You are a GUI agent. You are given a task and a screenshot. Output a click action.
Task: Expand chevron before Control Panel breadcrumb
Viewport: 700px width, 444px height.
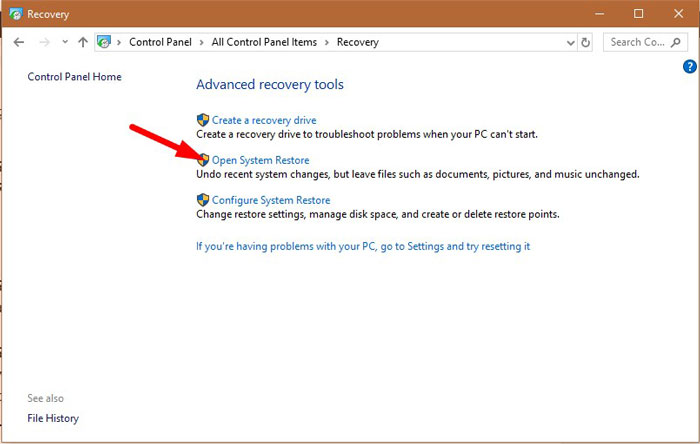[x=119, y=42]
